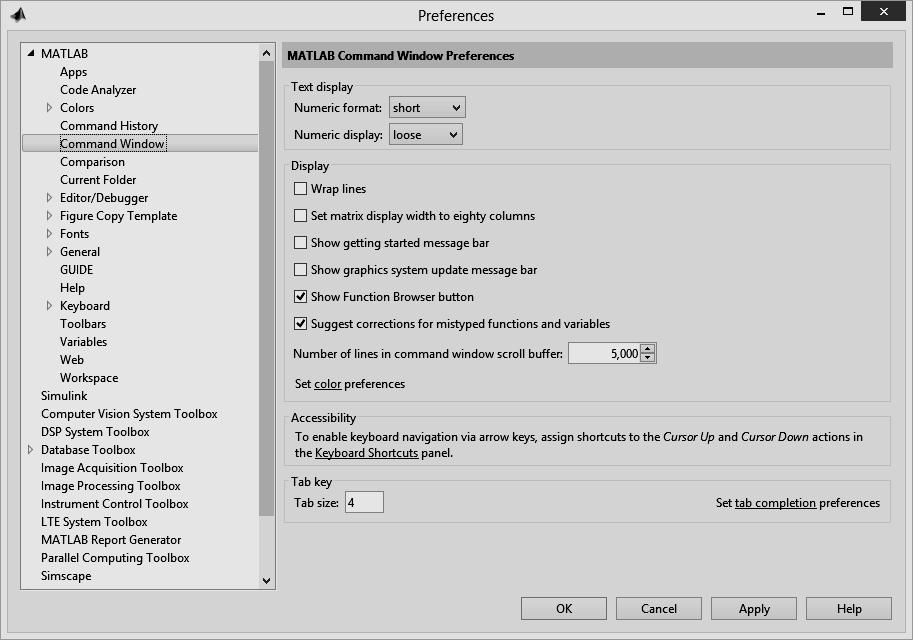Select Parallel Computing Toolbox
This screenshot has height=640, width=913.
pos(115,558)
